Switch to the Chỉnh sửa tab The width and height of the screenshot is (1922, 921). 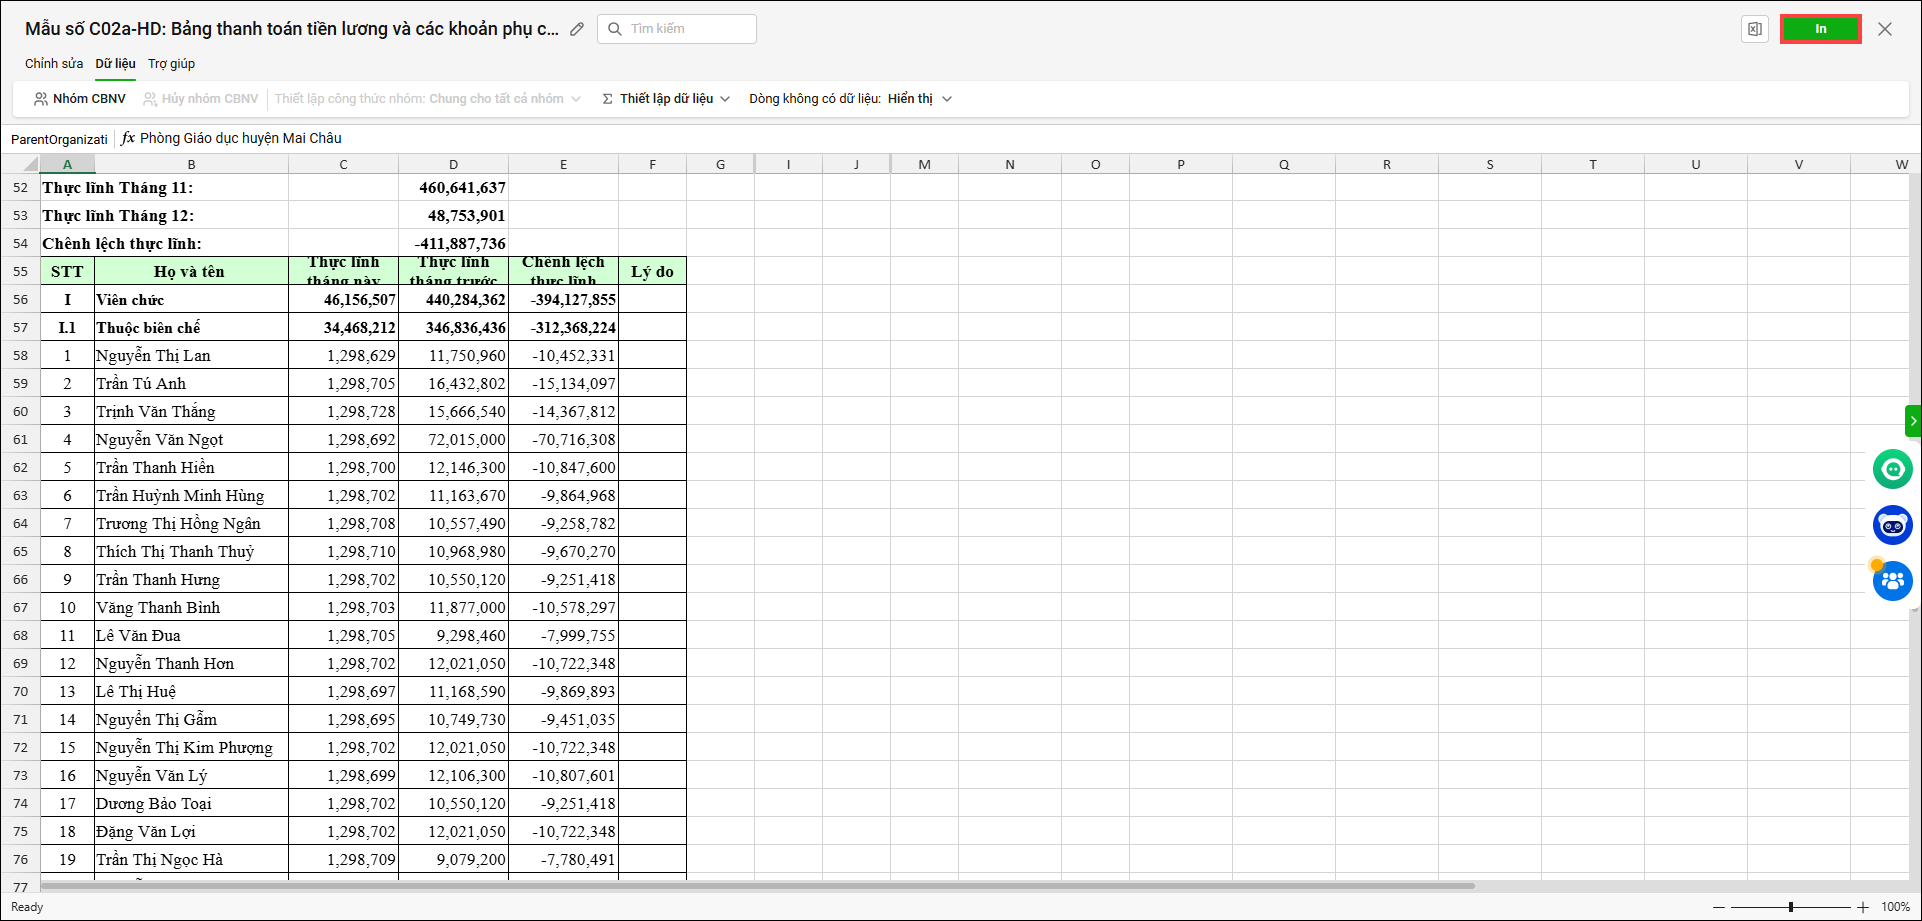click(54, 64)
